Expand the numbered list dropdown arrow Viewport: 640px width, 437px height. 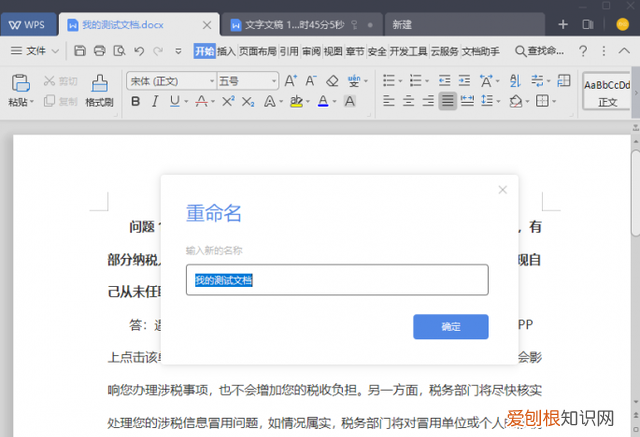(x=427, y=81)
